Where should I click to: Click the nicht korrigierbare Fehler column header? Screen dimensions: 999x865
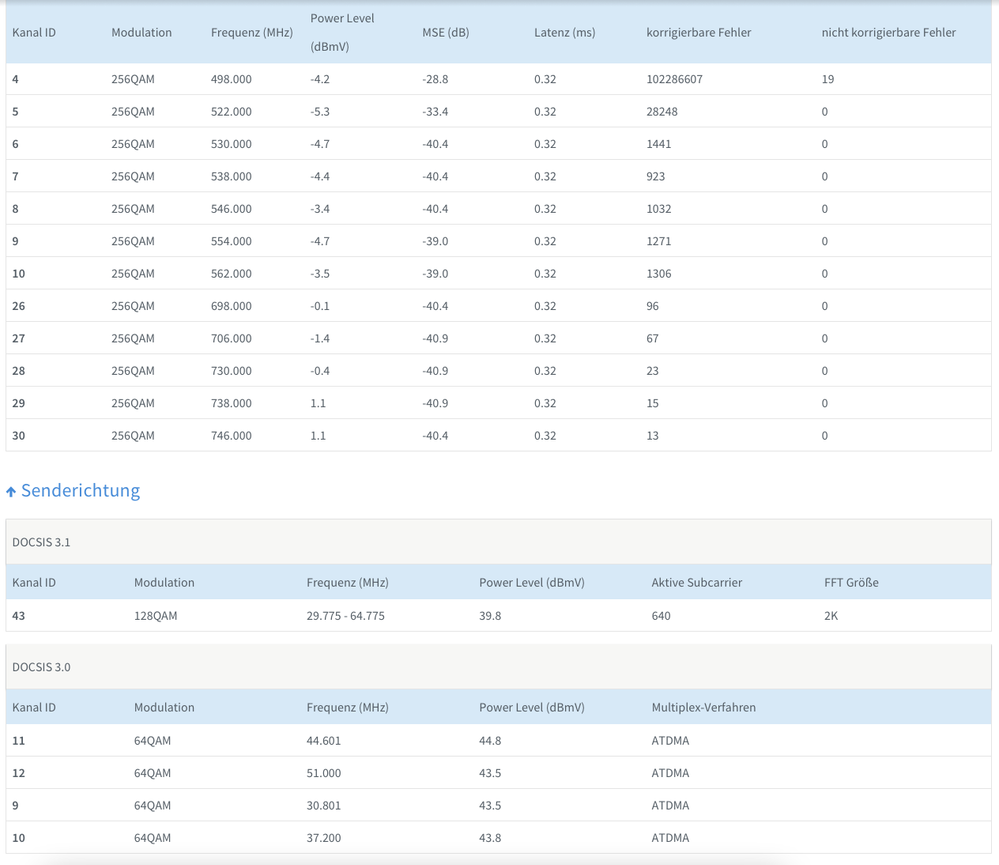click(x=888, y=32)
